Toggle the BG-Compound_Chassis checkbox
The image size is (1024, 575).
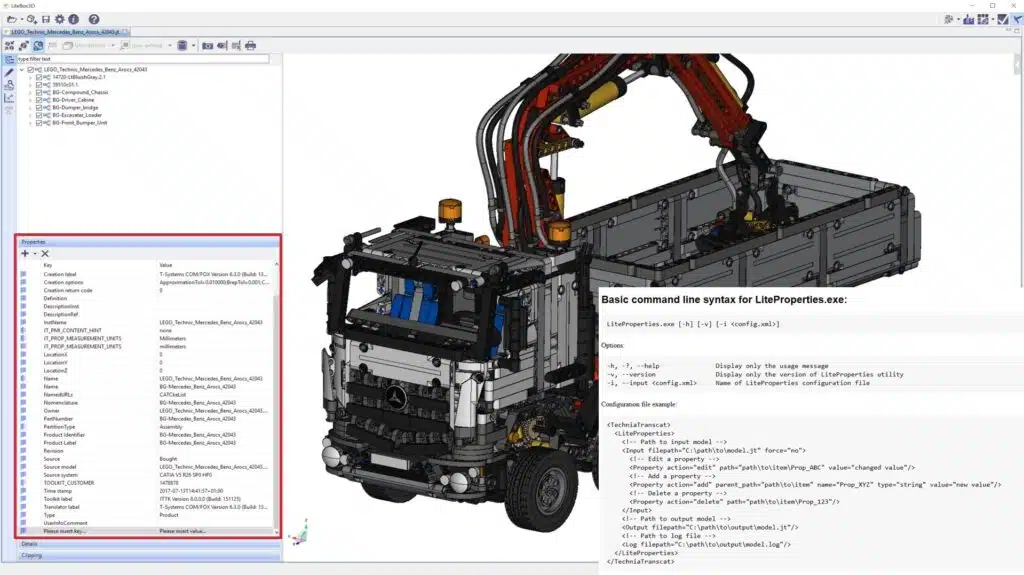coord(39,92)
